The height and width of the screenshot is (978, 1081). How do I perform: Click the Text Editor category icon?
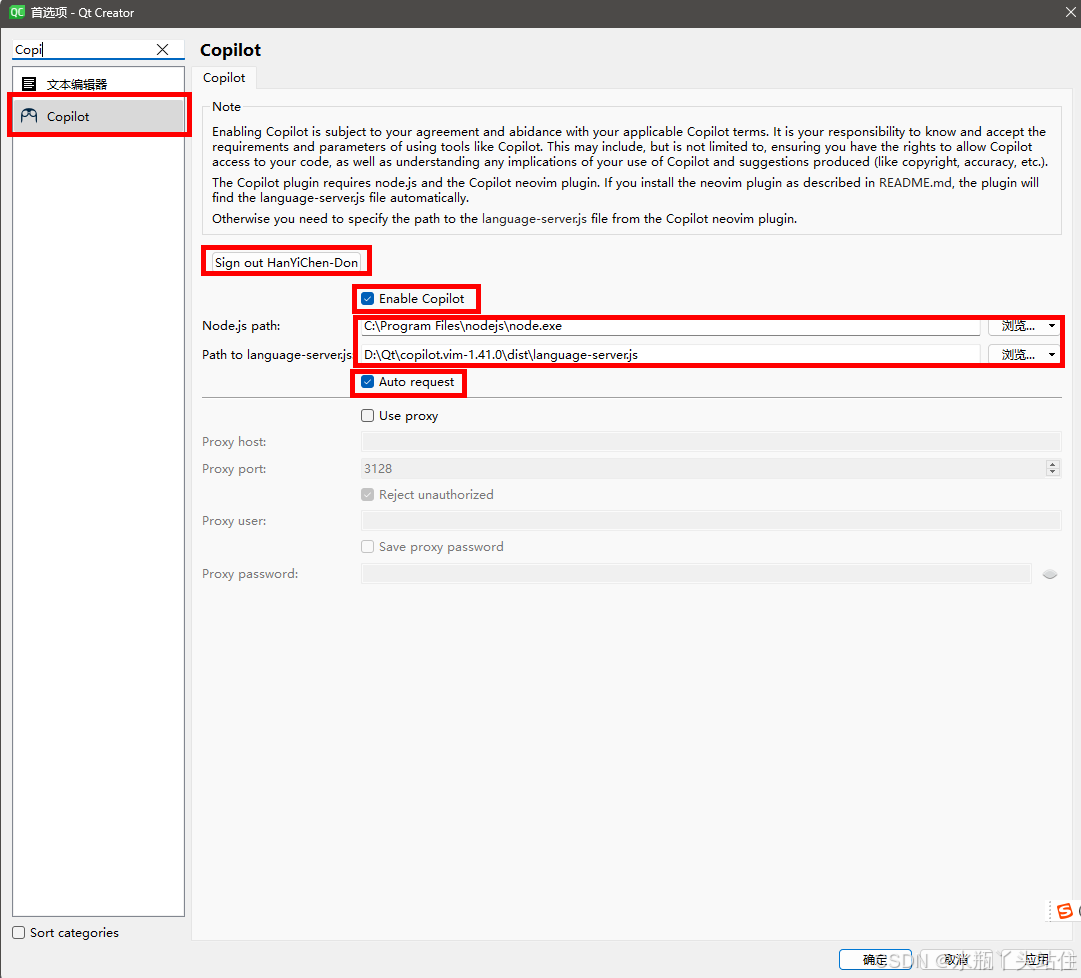pos(29,84)
